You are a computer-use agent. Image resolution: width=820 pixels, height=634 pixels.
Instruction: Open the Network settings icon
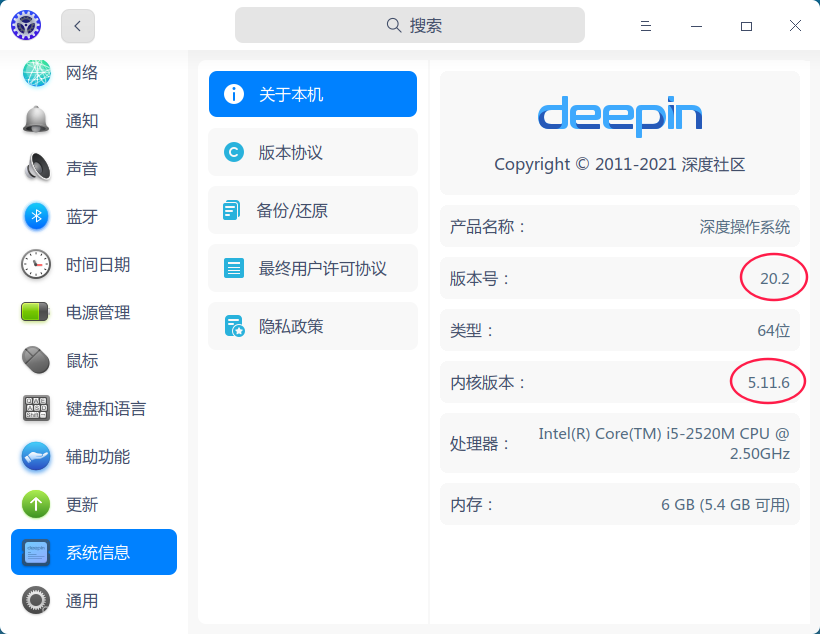[x=37, y=73]
